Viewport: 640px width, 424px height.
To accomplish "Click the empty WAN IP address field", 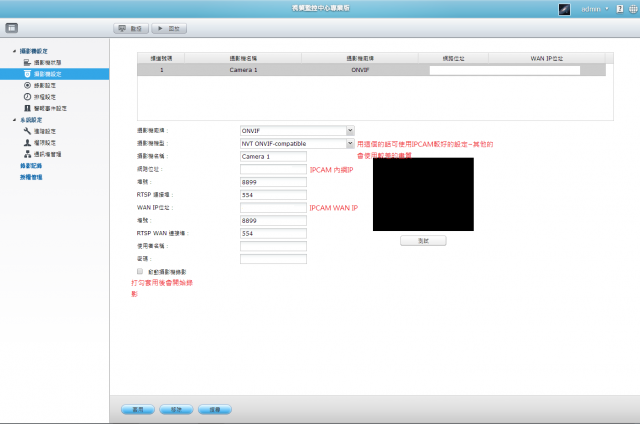I will coord(273,208).
